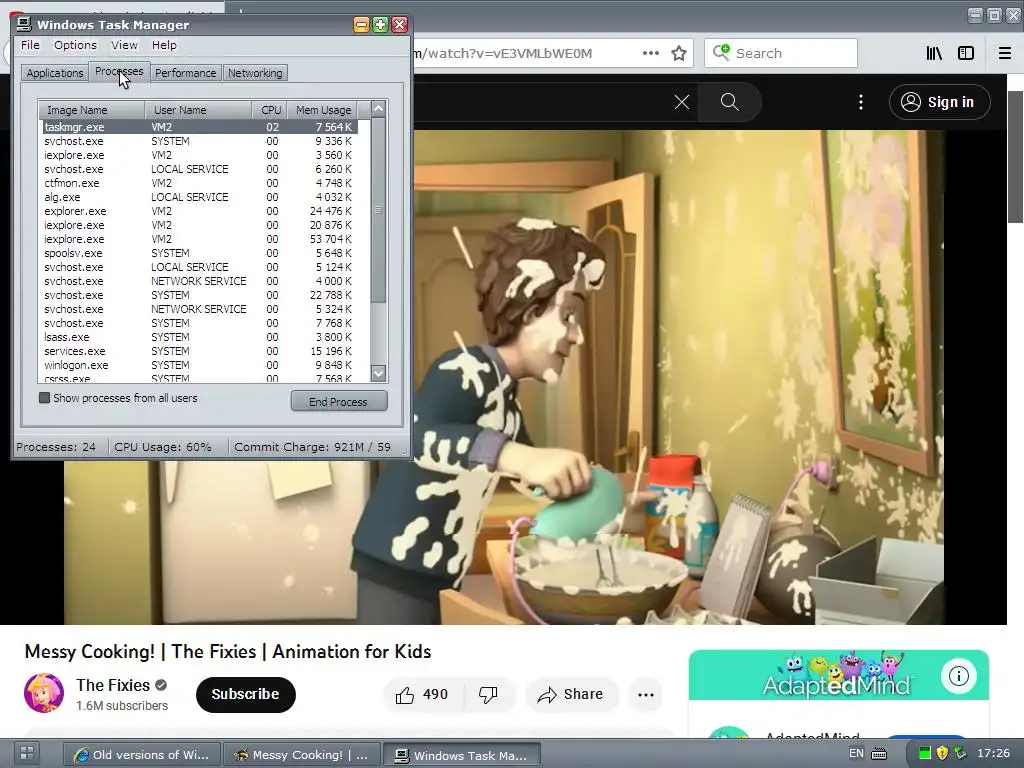1024x768 pixels.
Task: Dislike the video with thumbs-down
Action: (488, 695)
